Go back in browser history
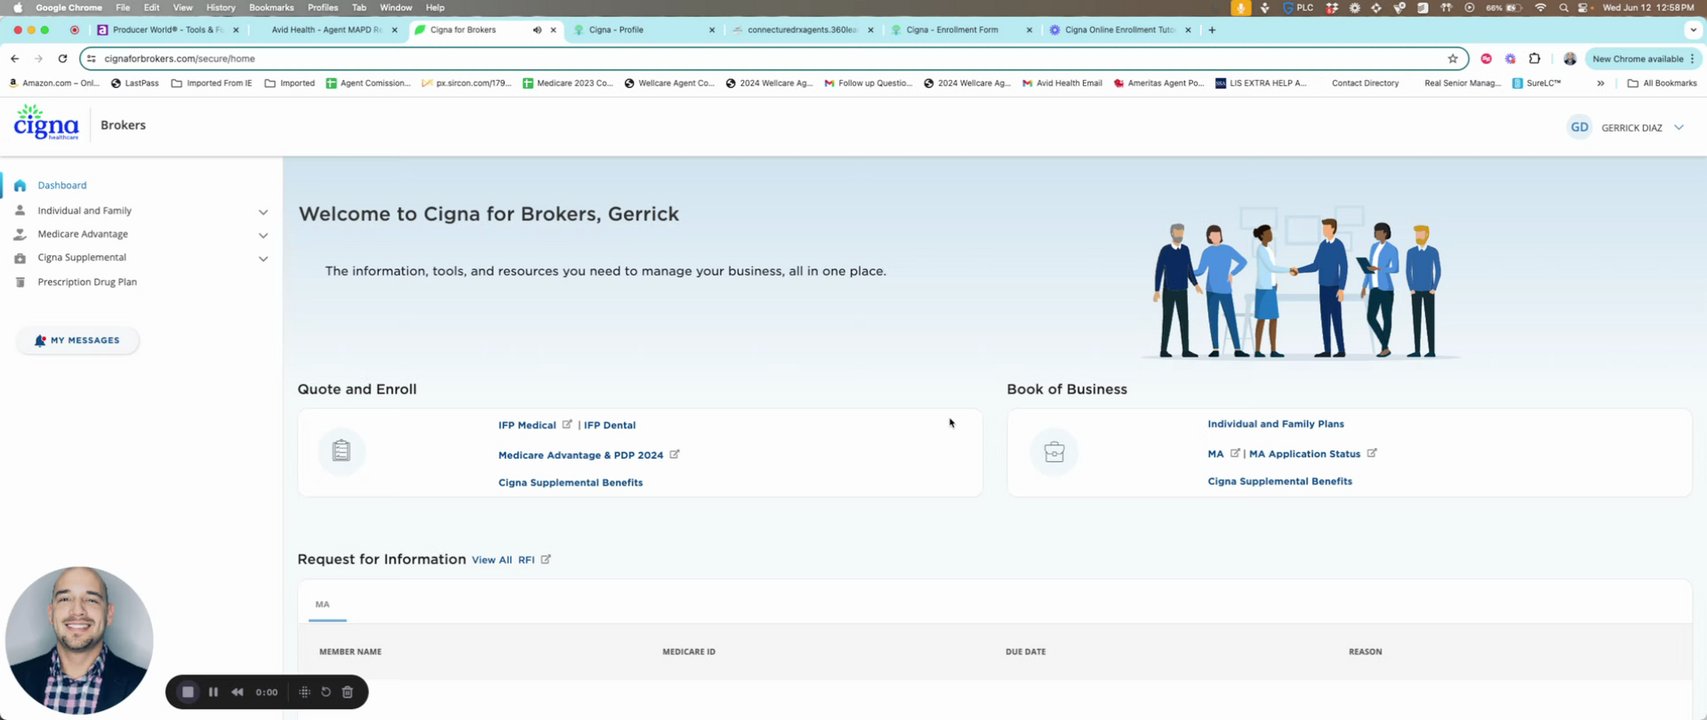 click(x=14, y=59)
